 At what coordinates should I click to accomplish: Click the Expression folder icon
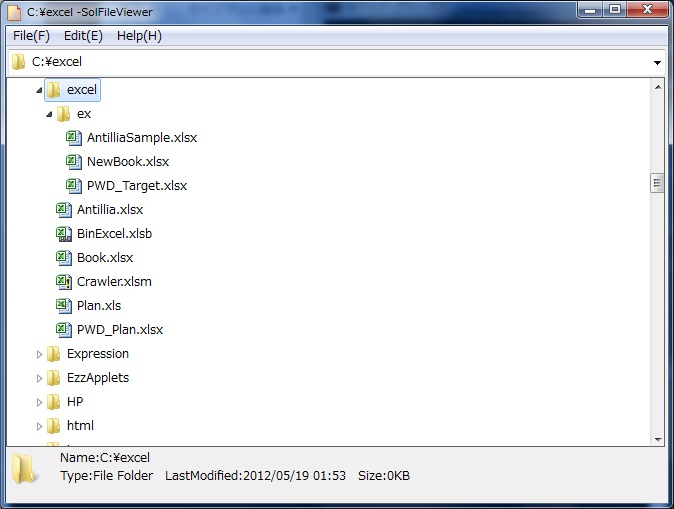[x=53, y=354]
